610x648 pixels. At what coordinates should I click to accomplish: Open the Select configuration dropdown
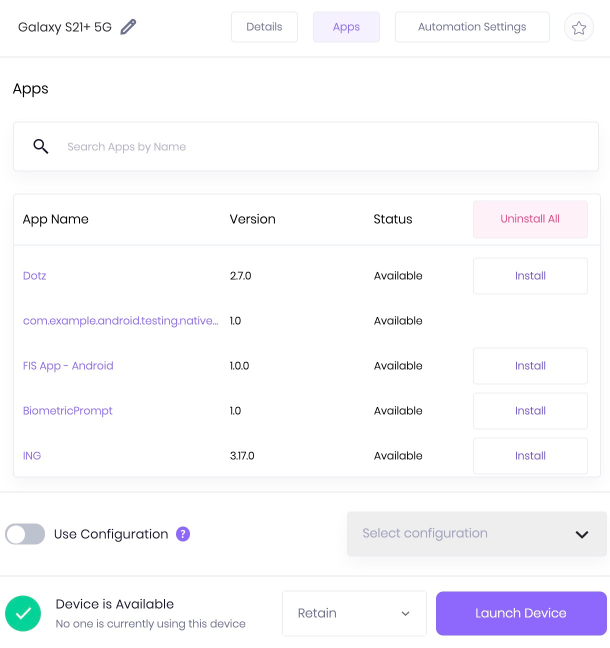click(x=477, y=534)
